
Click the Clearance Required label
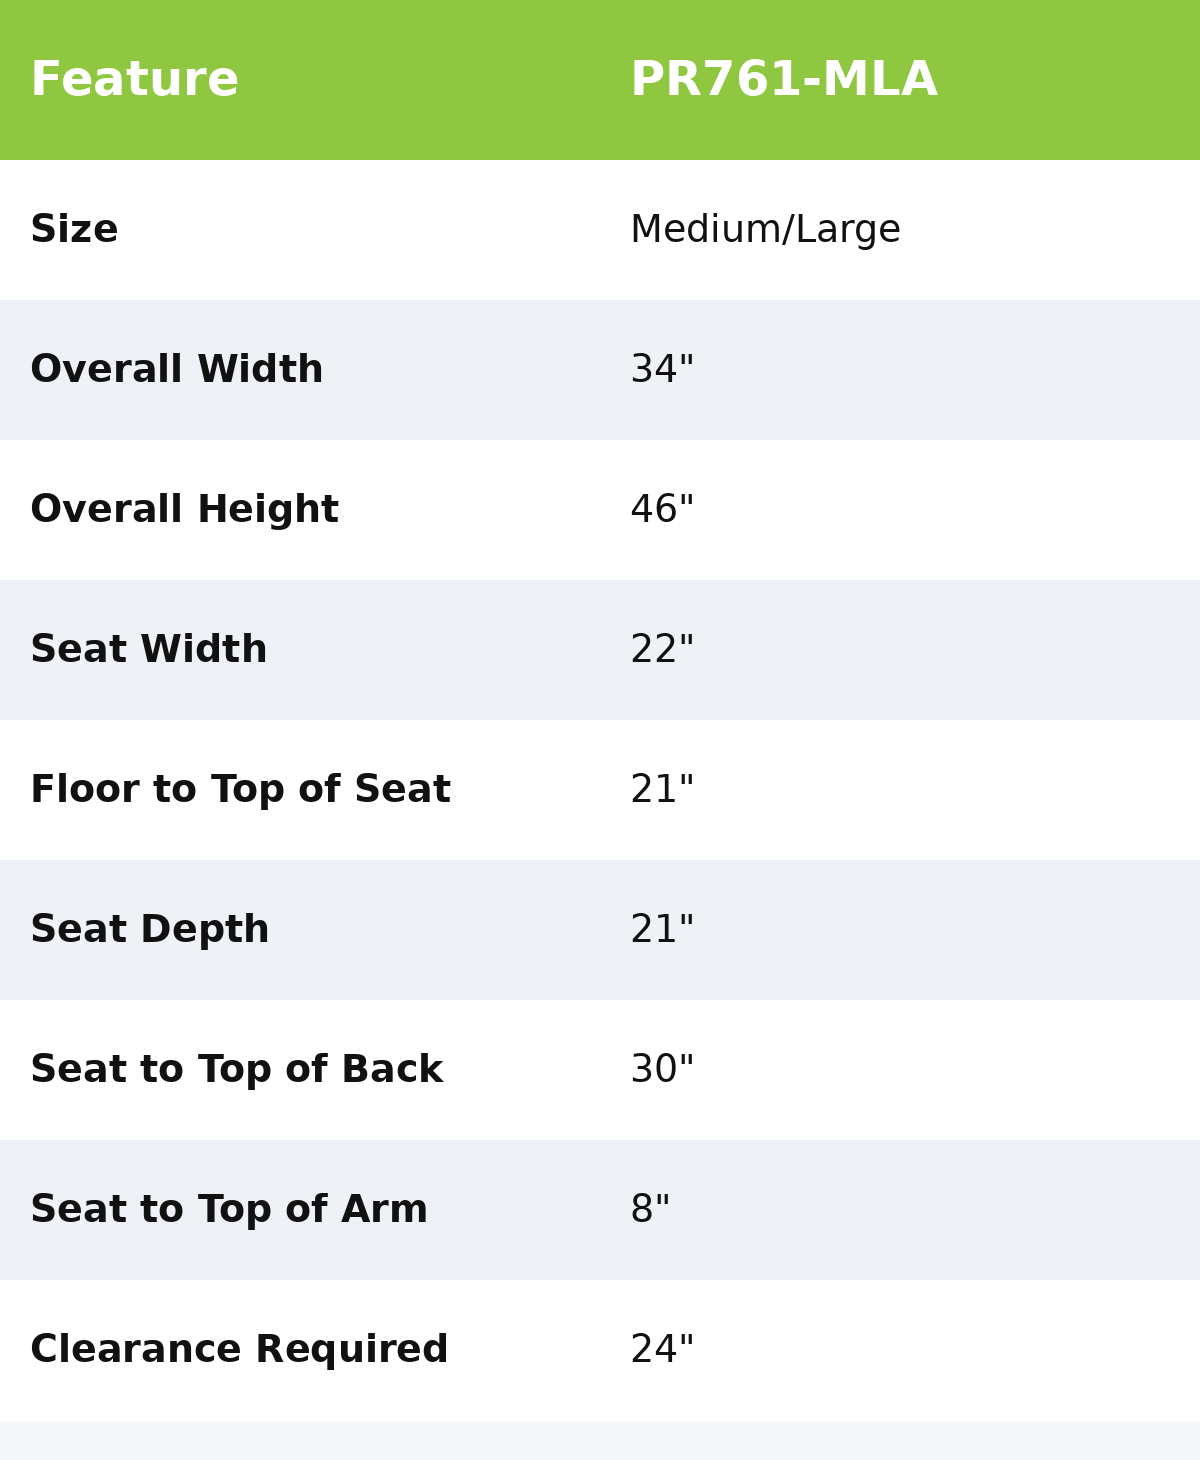[x=239, y=1351]
